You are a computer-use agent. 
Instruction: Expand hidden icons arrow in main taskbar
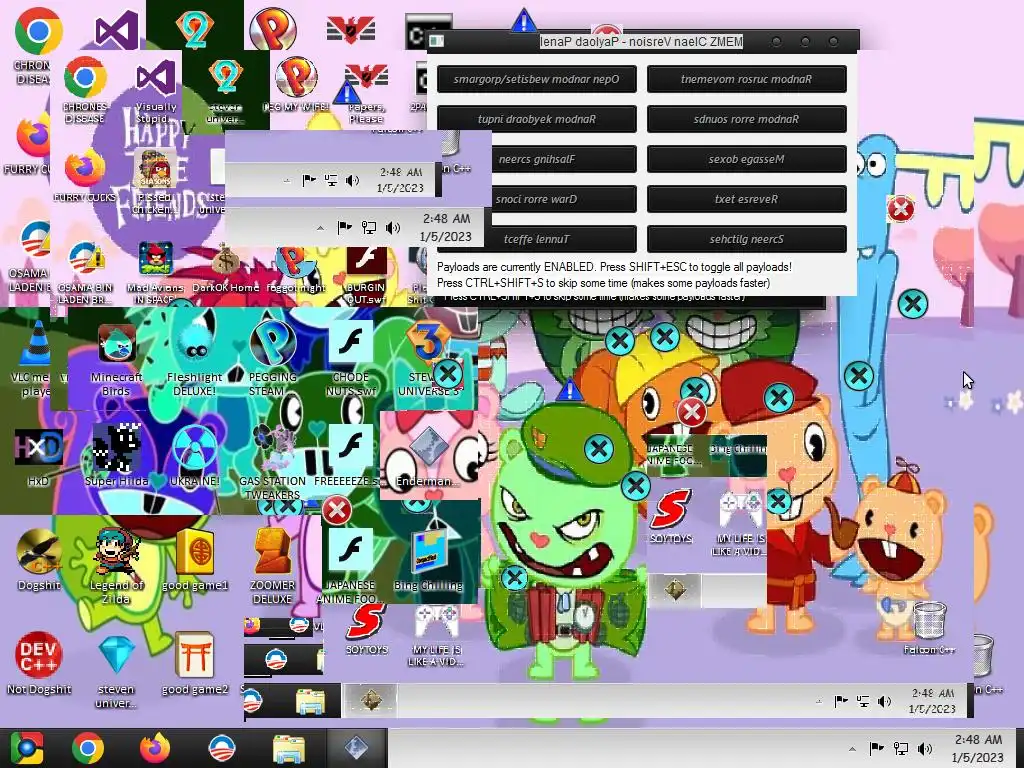coord(852,748)
